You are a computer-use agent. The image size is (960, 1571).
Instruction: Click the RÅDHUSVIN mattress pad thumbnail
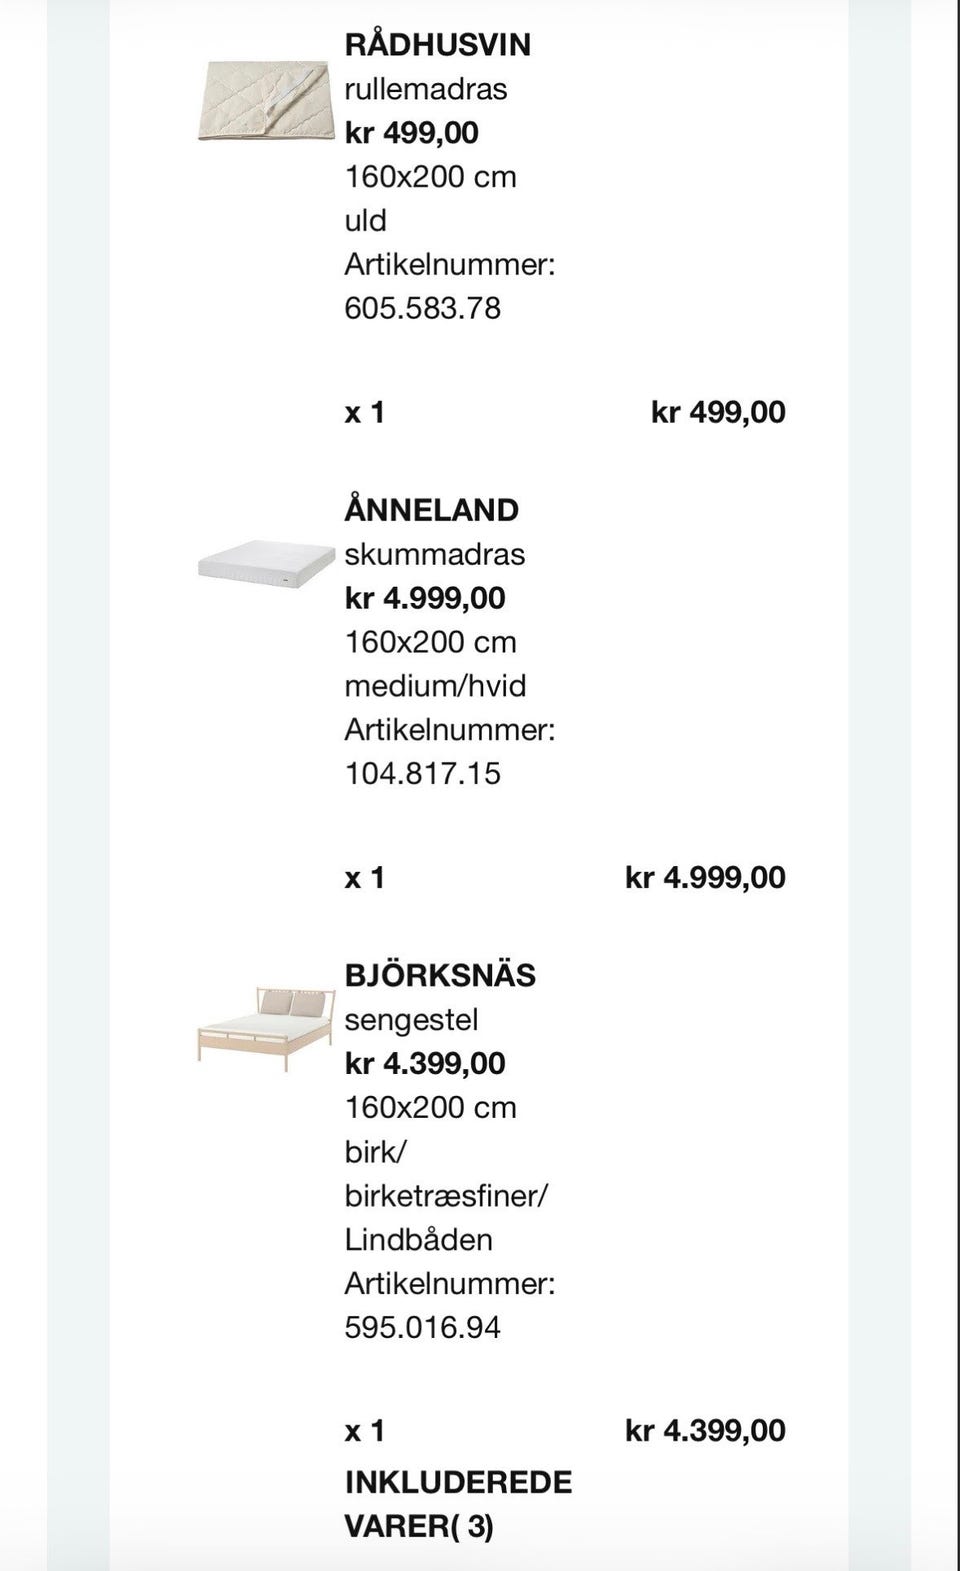point(265,101)
